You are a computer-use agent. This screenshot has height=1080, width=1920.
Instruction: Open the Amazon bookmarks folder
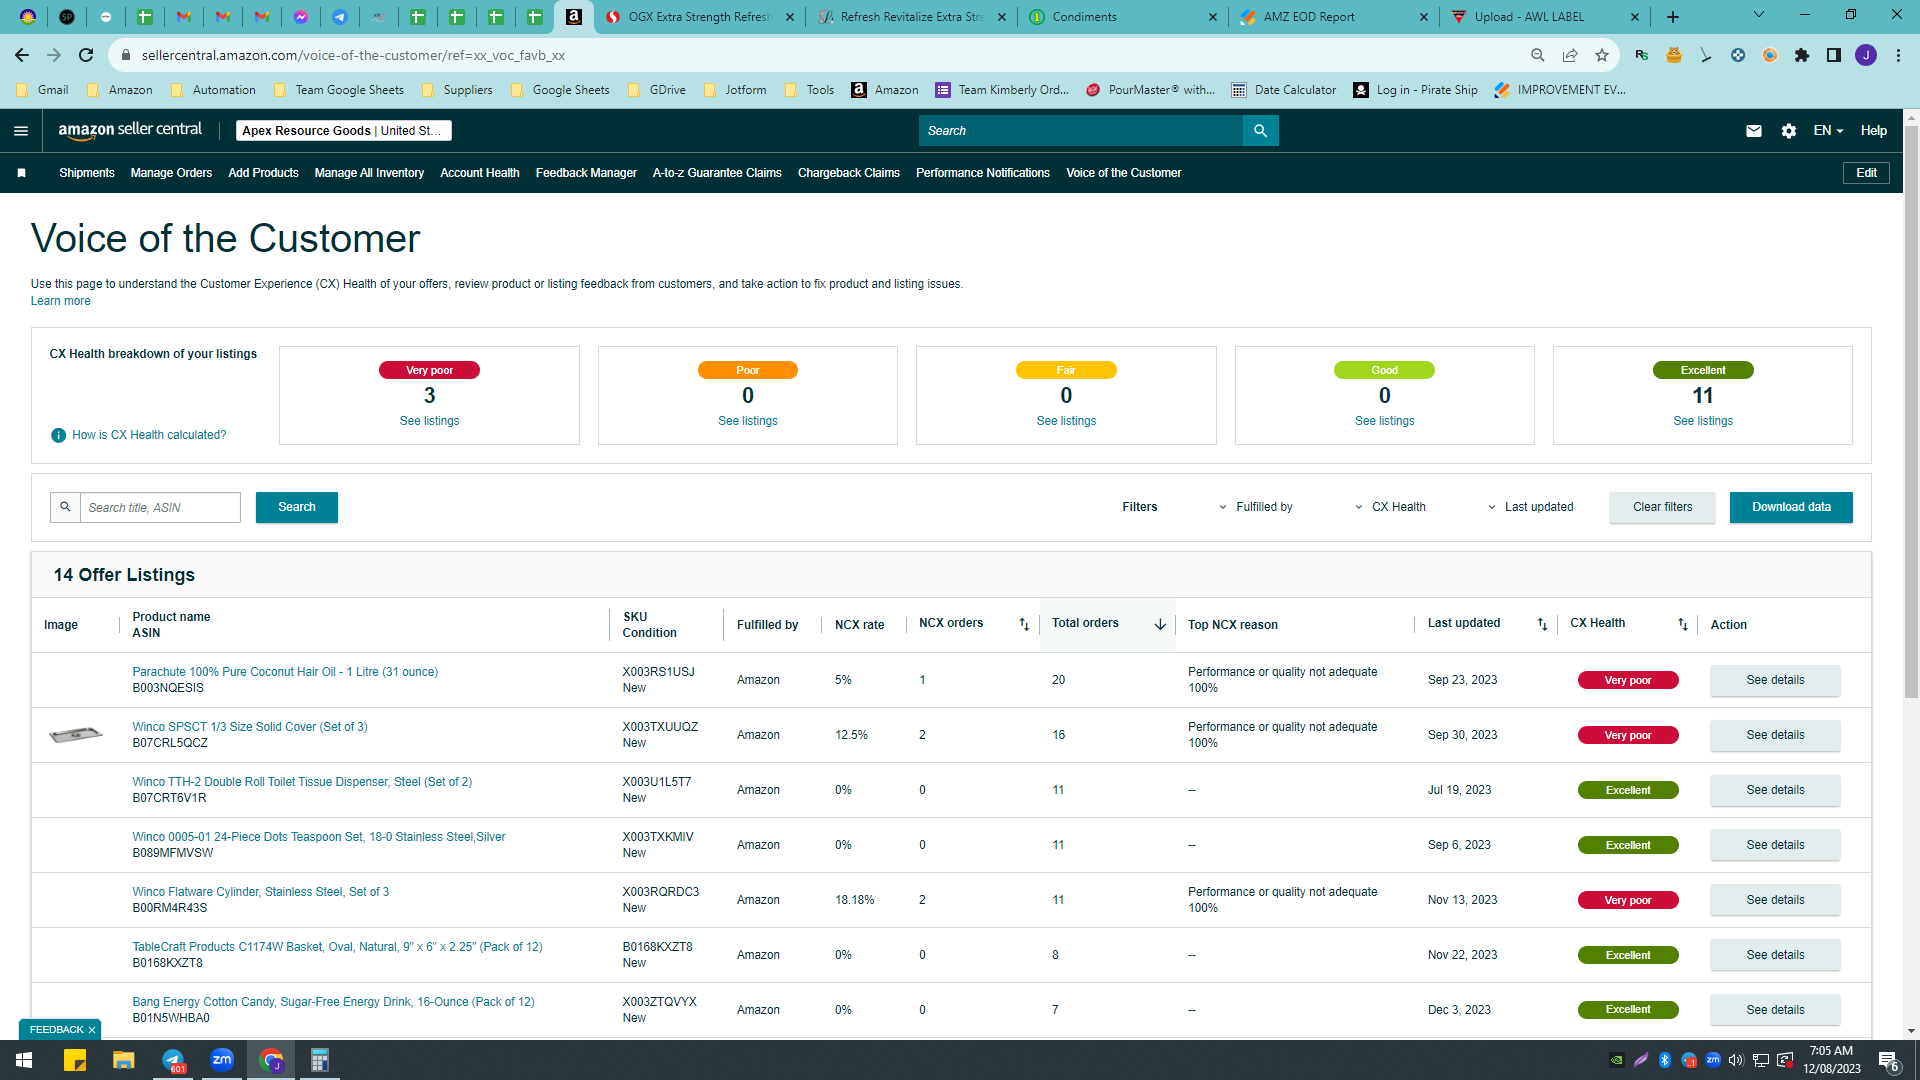[x=120, y=90]
